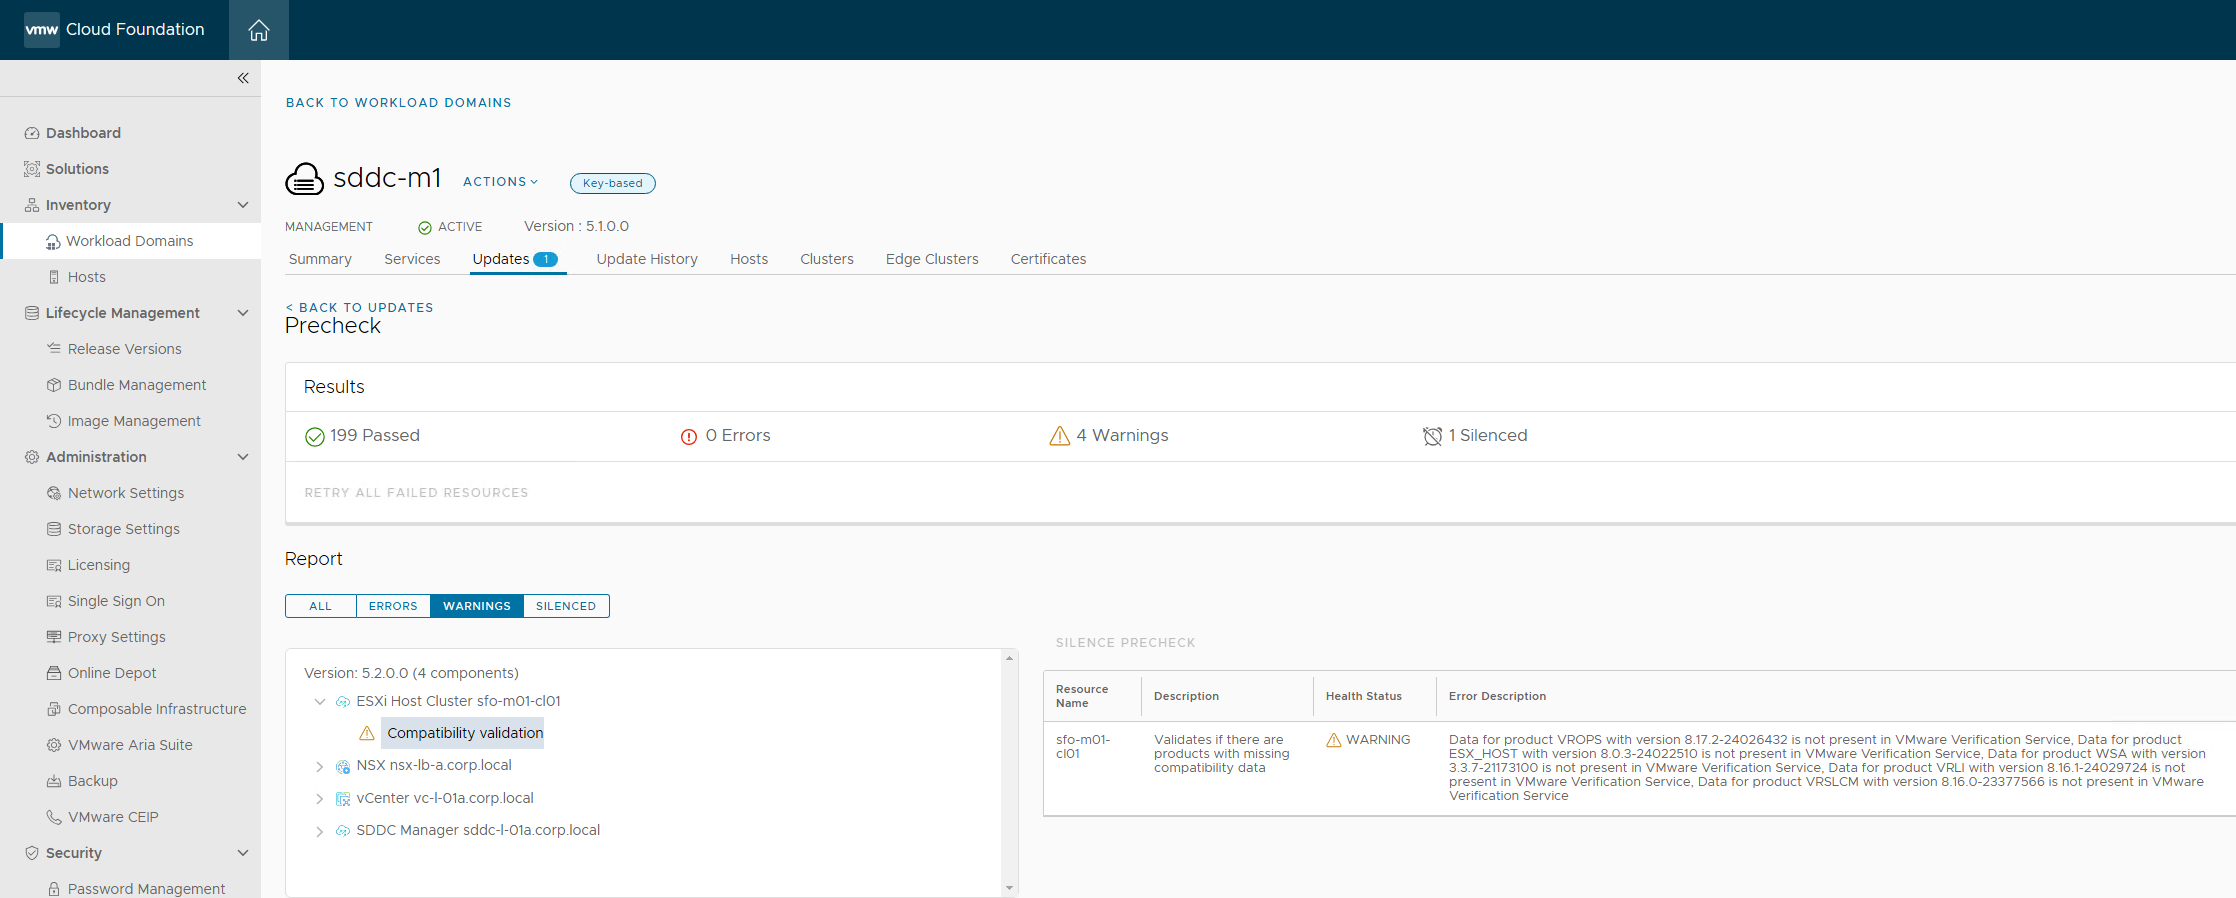The width and height of the screenshot is (2236, 898).
Task: Click the Online Depot icon
Action: (x=54, y=673)
